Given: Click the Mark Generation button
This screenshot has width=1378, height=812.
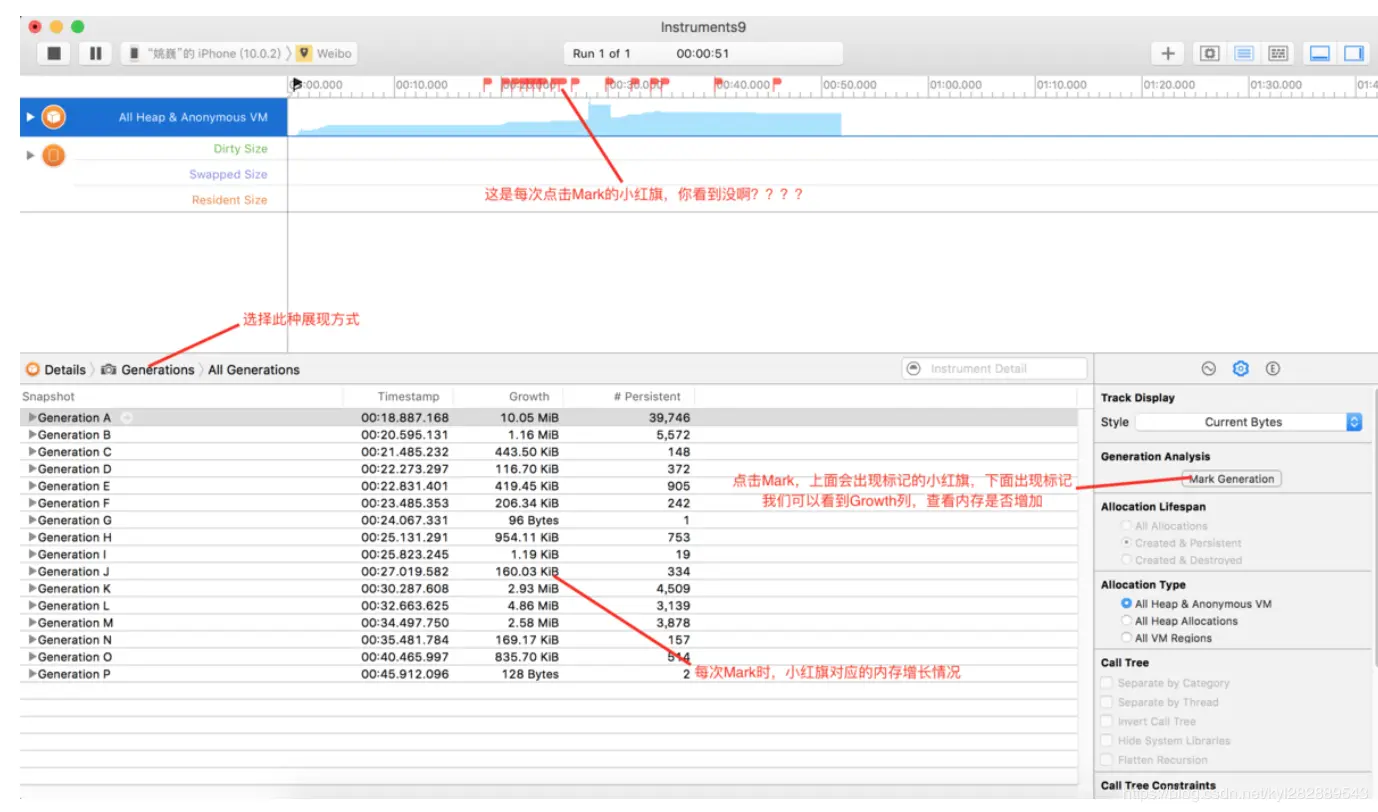Looking at the screenshot, I should tap(1231, 479).
